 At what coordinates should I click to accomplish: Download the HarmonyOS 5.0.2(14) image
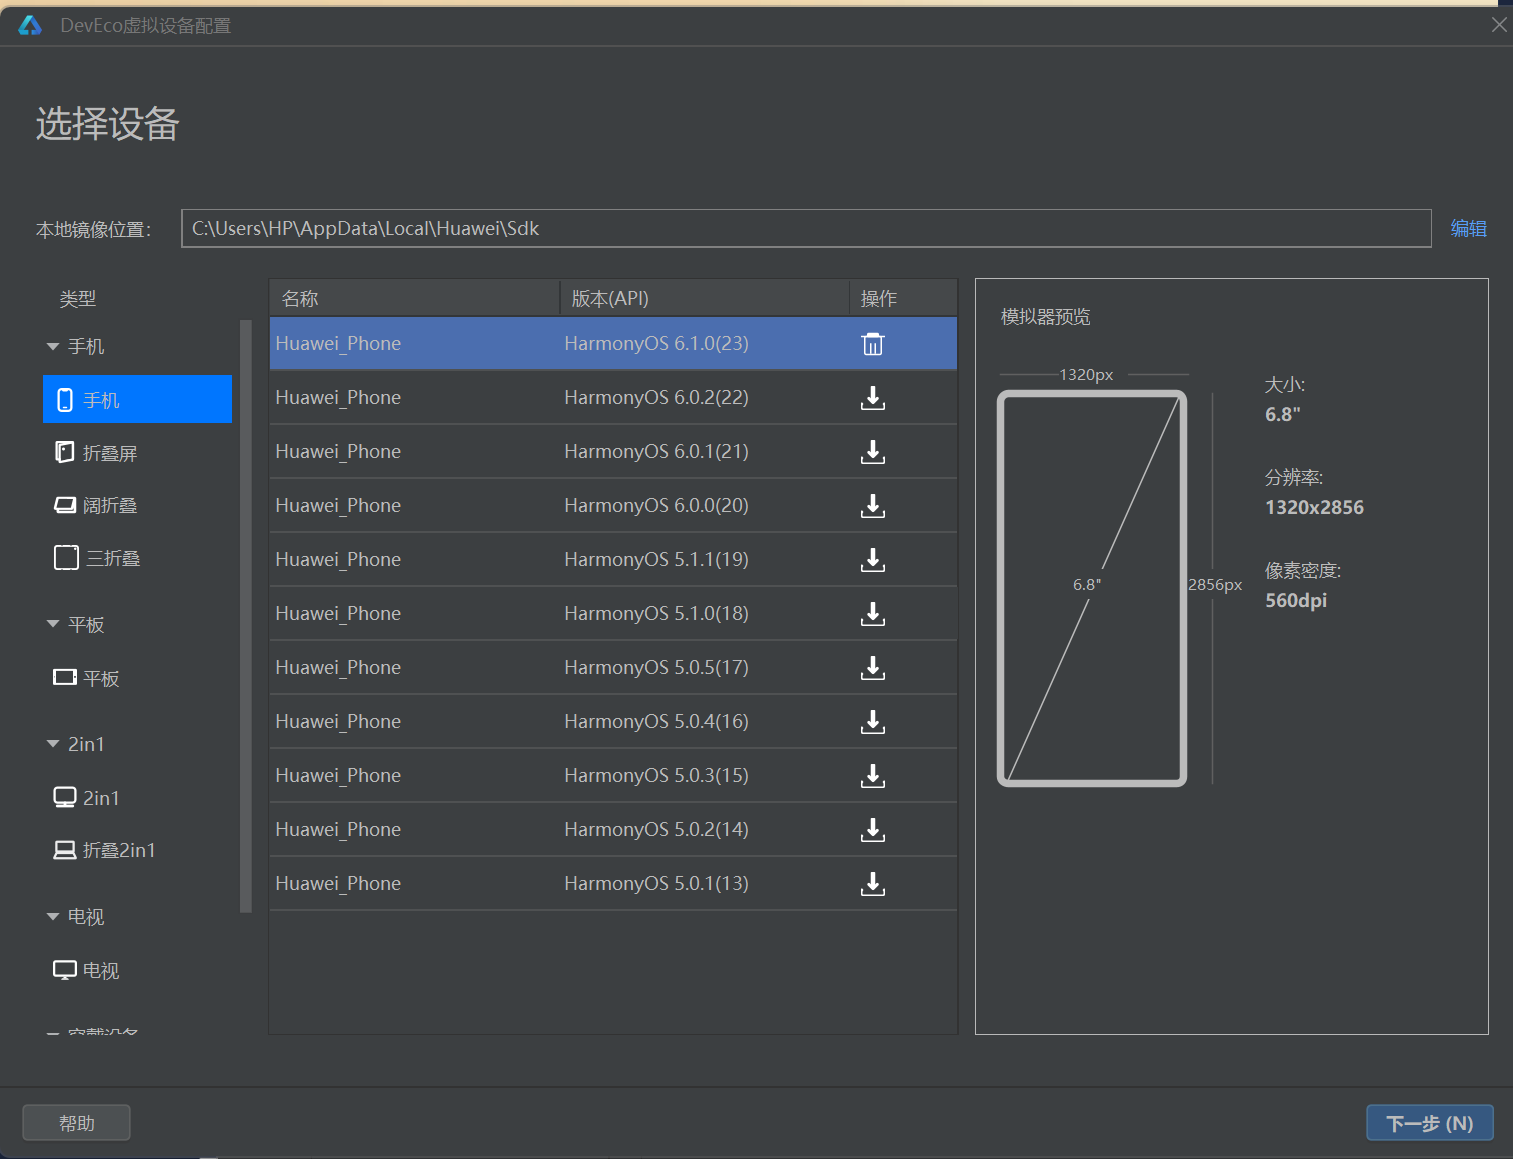873,830
